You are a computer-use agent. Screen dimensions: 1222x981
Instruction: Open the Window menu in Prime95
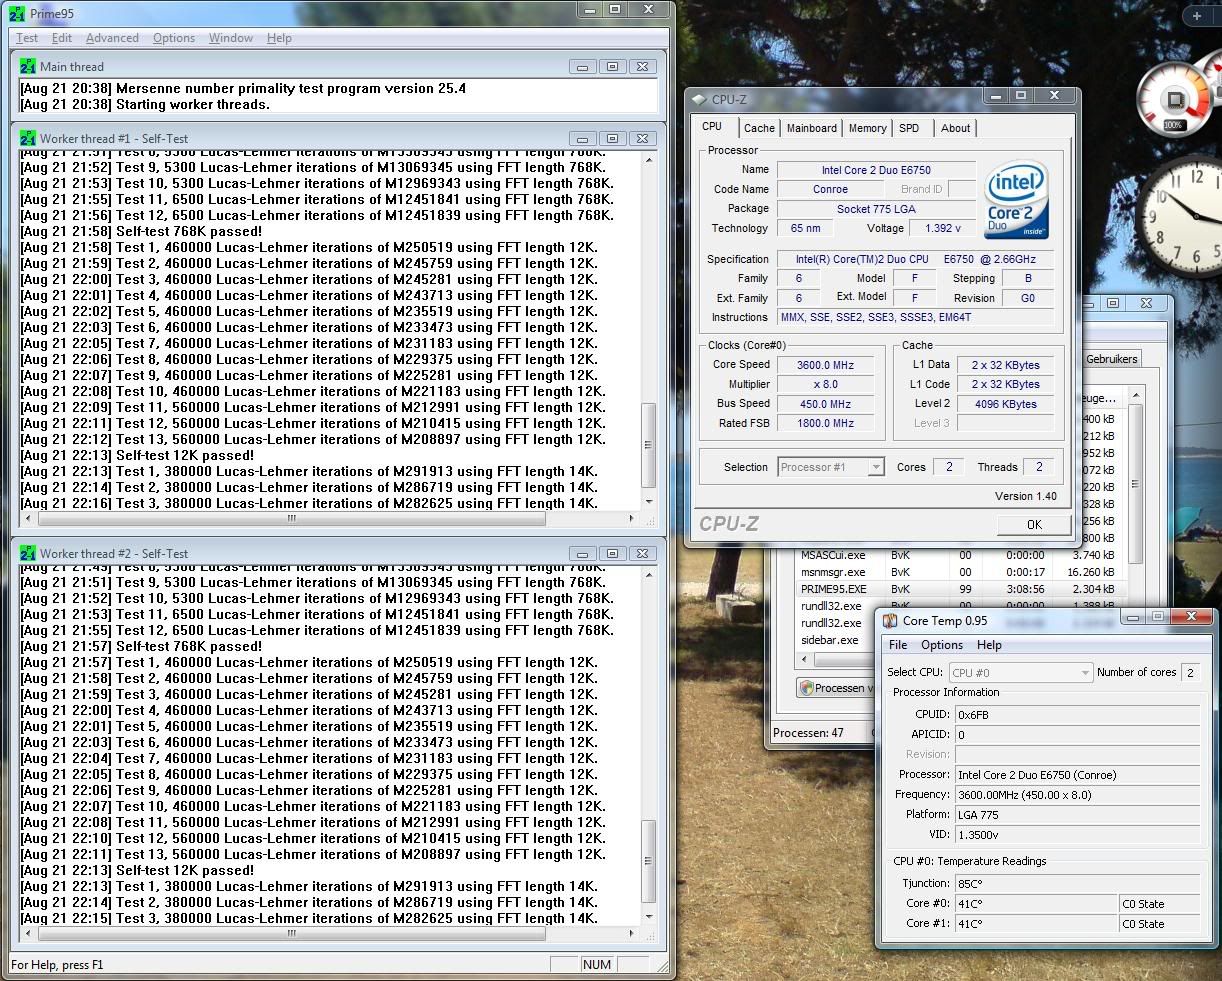(x=231, y=38)
